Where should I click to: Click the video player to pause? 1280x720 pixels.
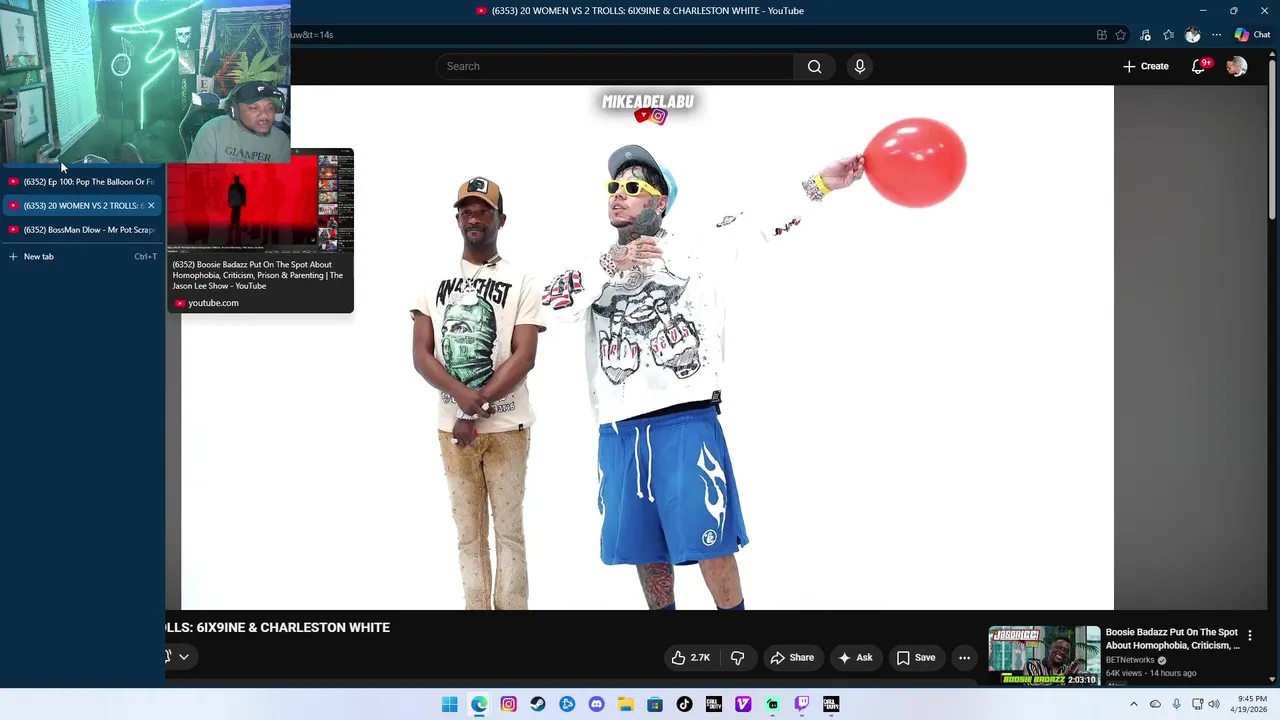click(647, 347)
